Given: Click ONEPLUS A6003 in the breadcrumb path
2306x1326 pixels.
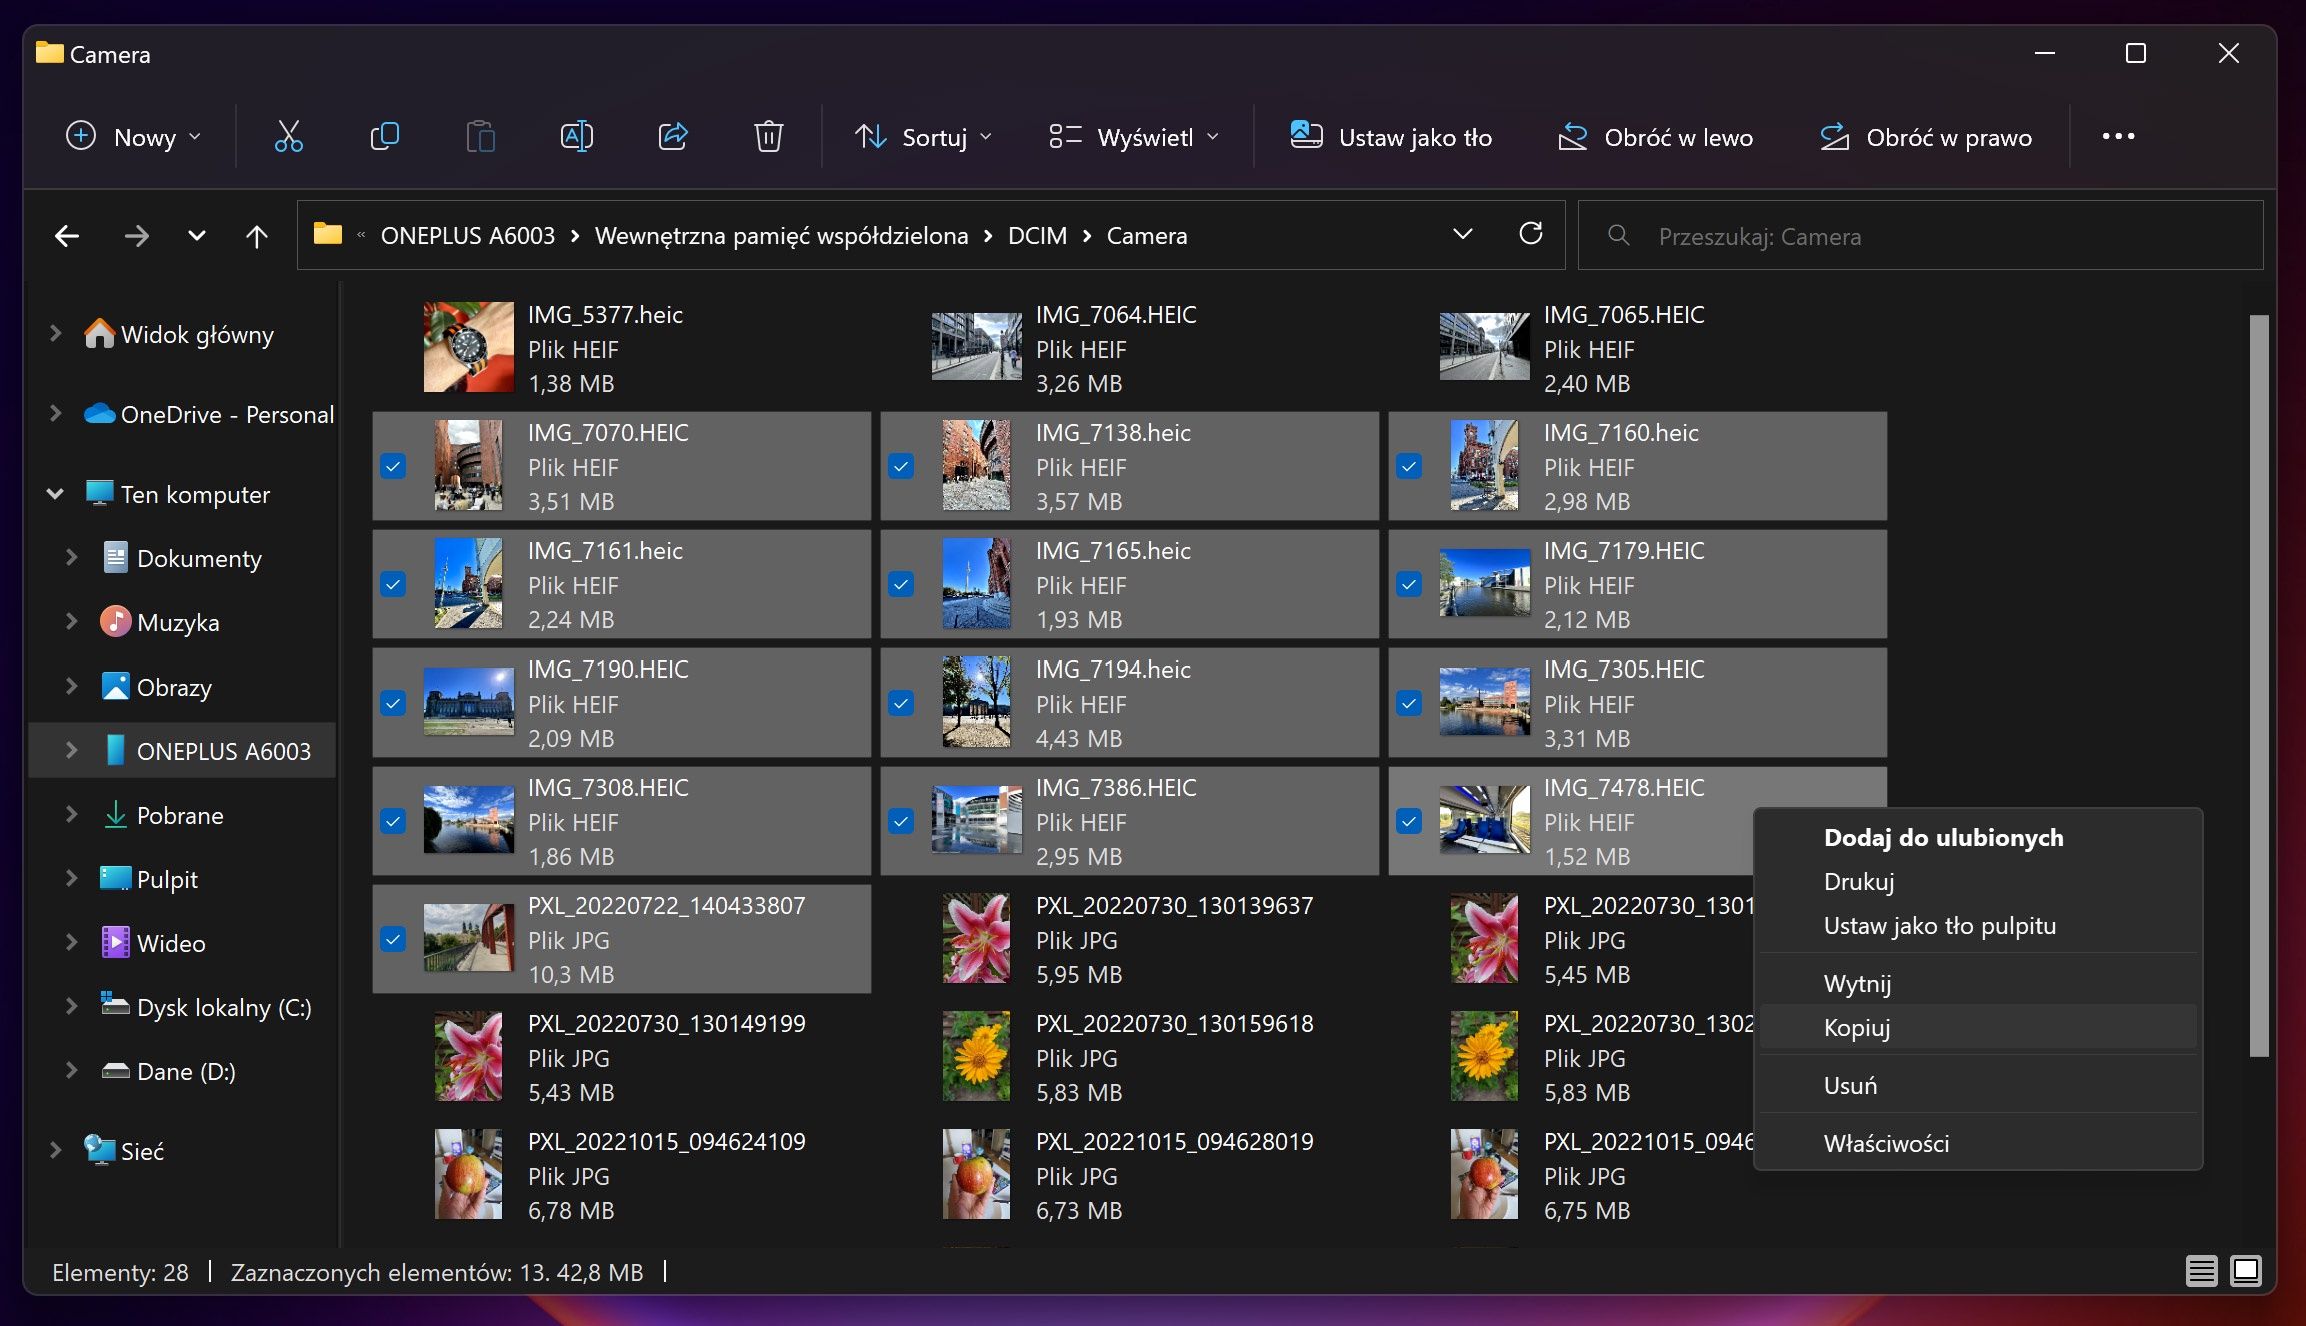Looking at the screenshot, I should click(467, 236).
